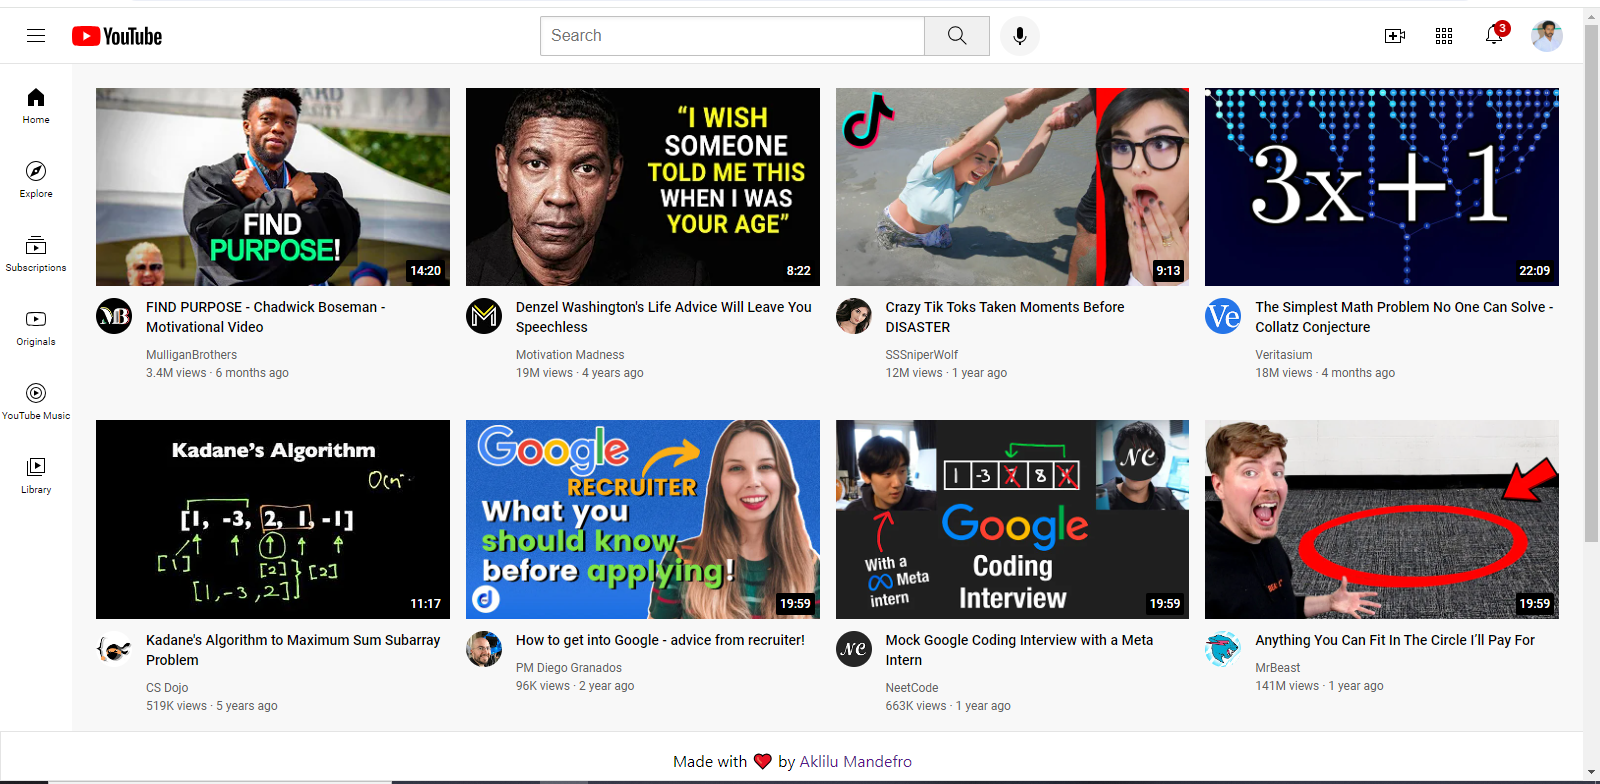Open title 'The Simplest Math Problem No One Can Solve'
Image resolution: width=1600 pixels, height=784 pixels.
point(1404,317)
